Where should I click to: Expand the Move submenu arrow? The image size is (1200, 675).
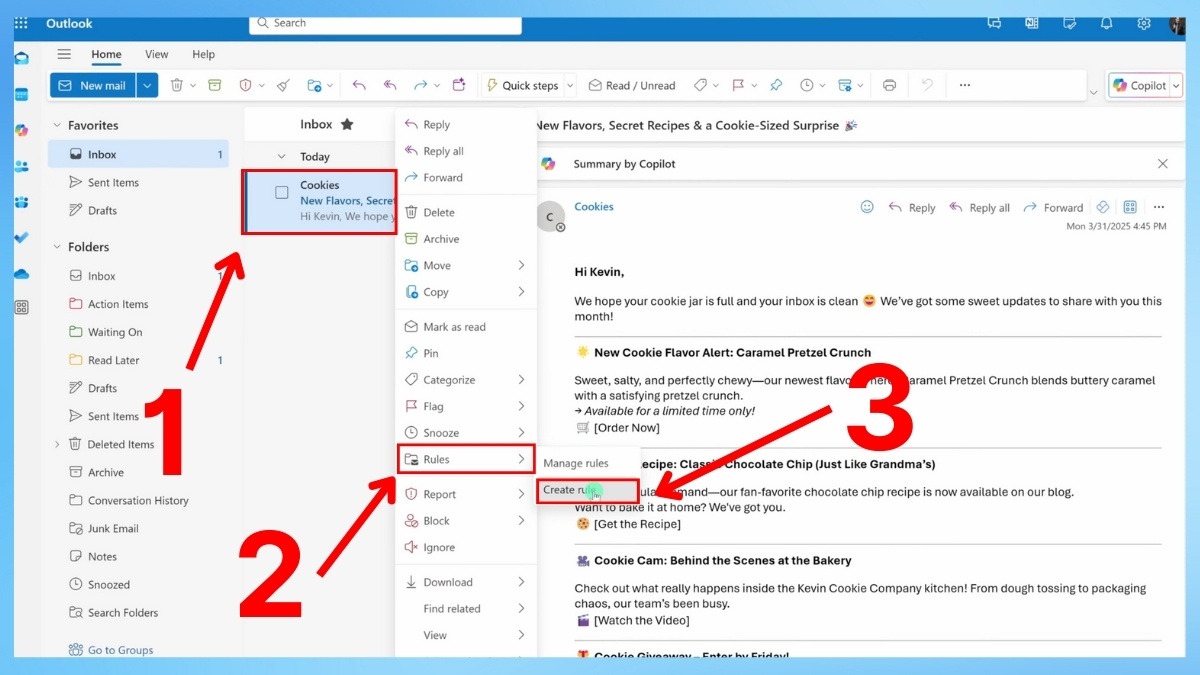pyautogui.click(x=521, y=265)
